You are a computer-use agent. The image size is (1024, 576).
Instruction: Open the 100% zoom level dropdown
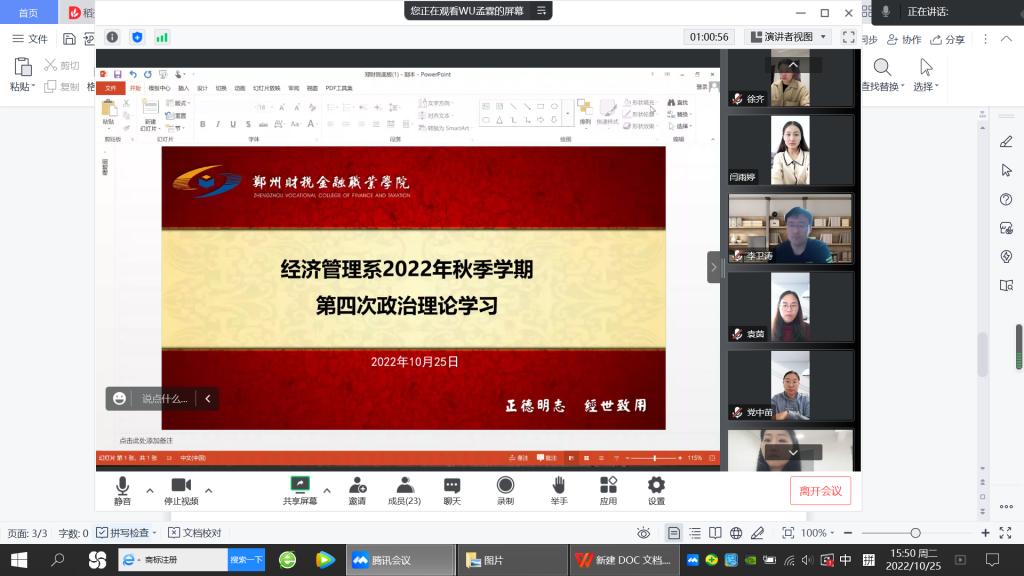pos(817,533)
